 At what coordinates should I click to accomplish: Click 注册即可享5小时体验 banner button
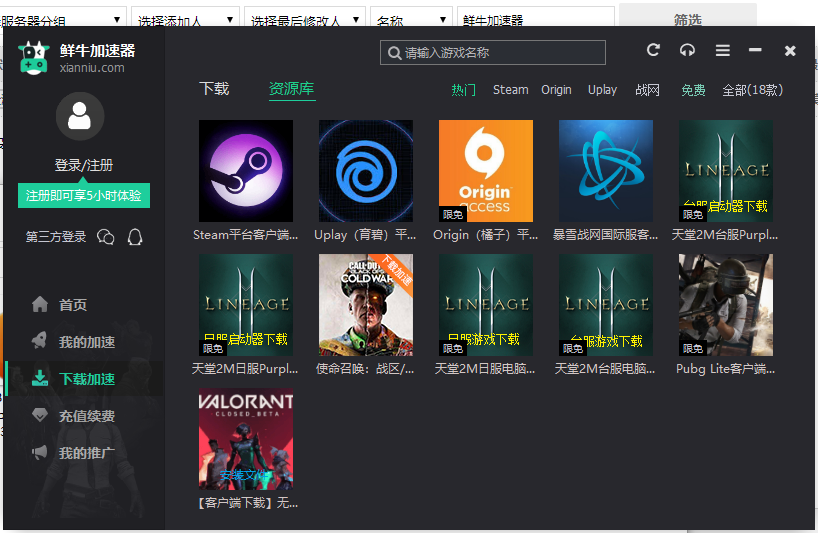(x=84, y=196)
